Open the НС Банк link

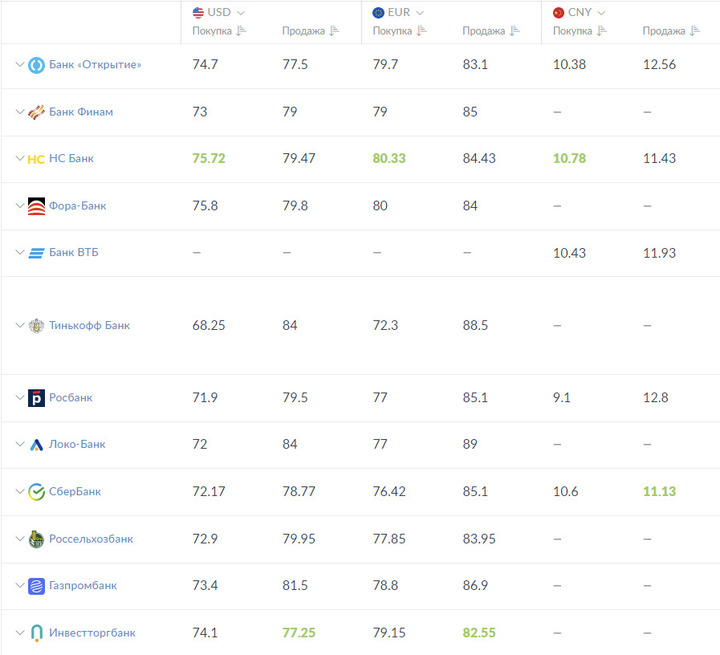click(x=71, y=158)
